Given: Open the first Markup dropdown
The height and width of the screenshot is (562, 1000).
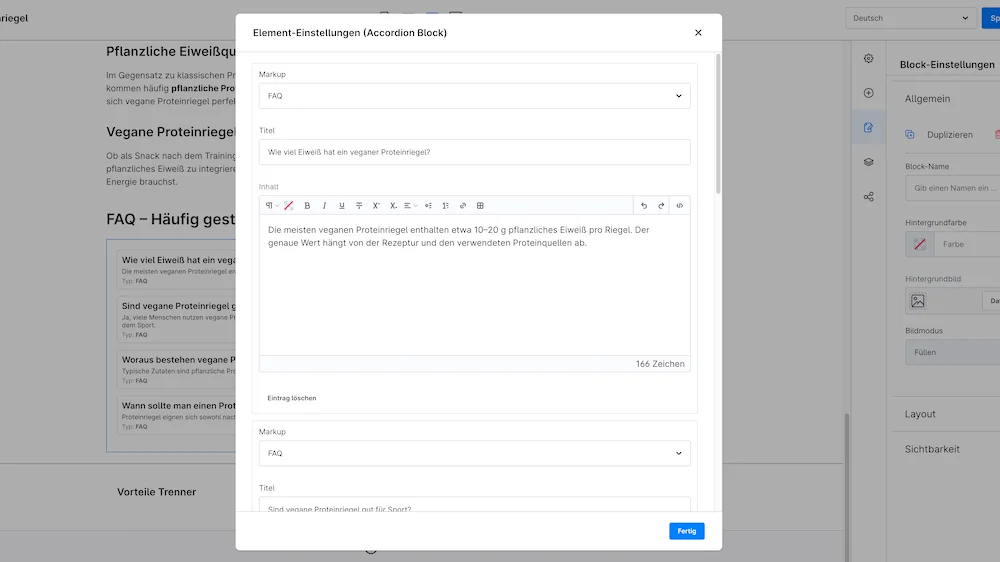Looking at the screenshot, I should [x=474, y=96].
